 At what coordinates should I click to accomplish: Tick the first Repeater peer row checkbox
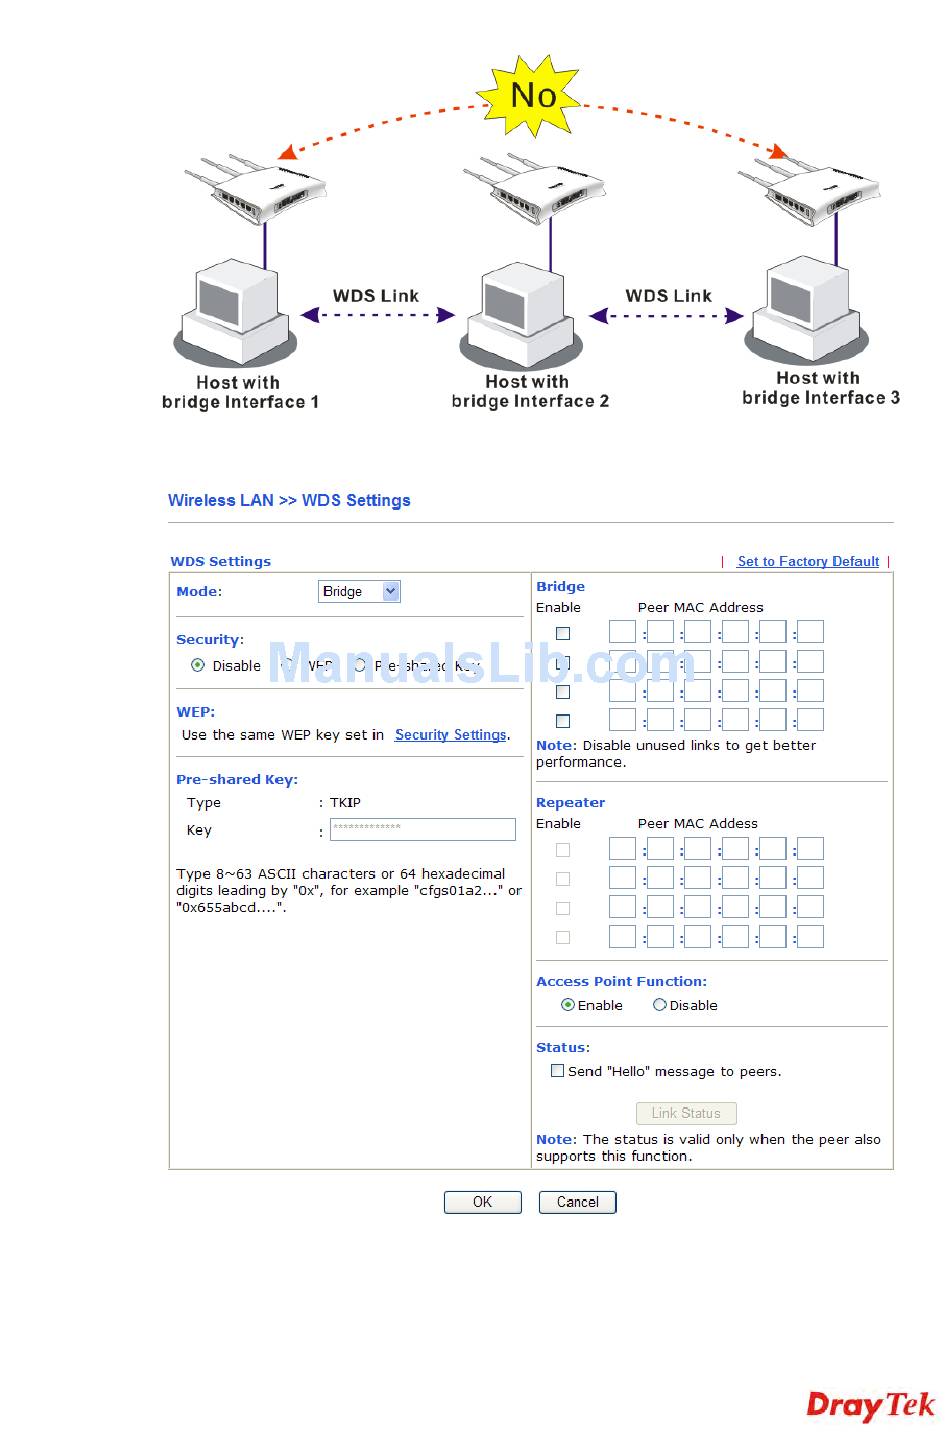coord(563,850)
